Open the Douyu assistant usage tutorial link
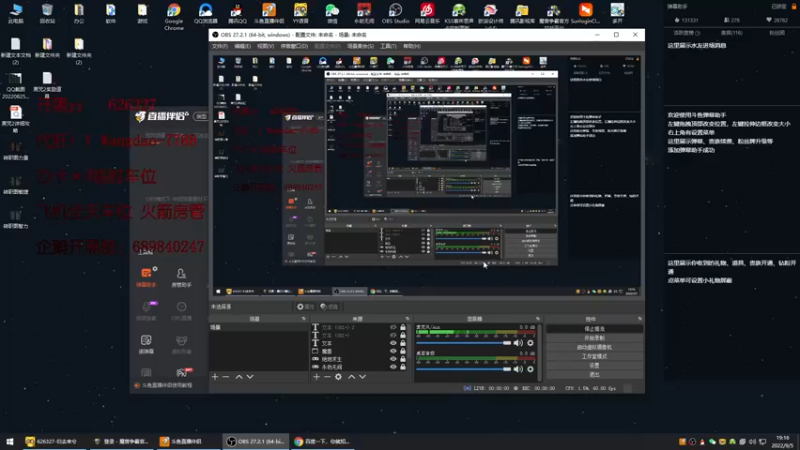This screenshot has height=450, width=800. [x=164, y=385]
